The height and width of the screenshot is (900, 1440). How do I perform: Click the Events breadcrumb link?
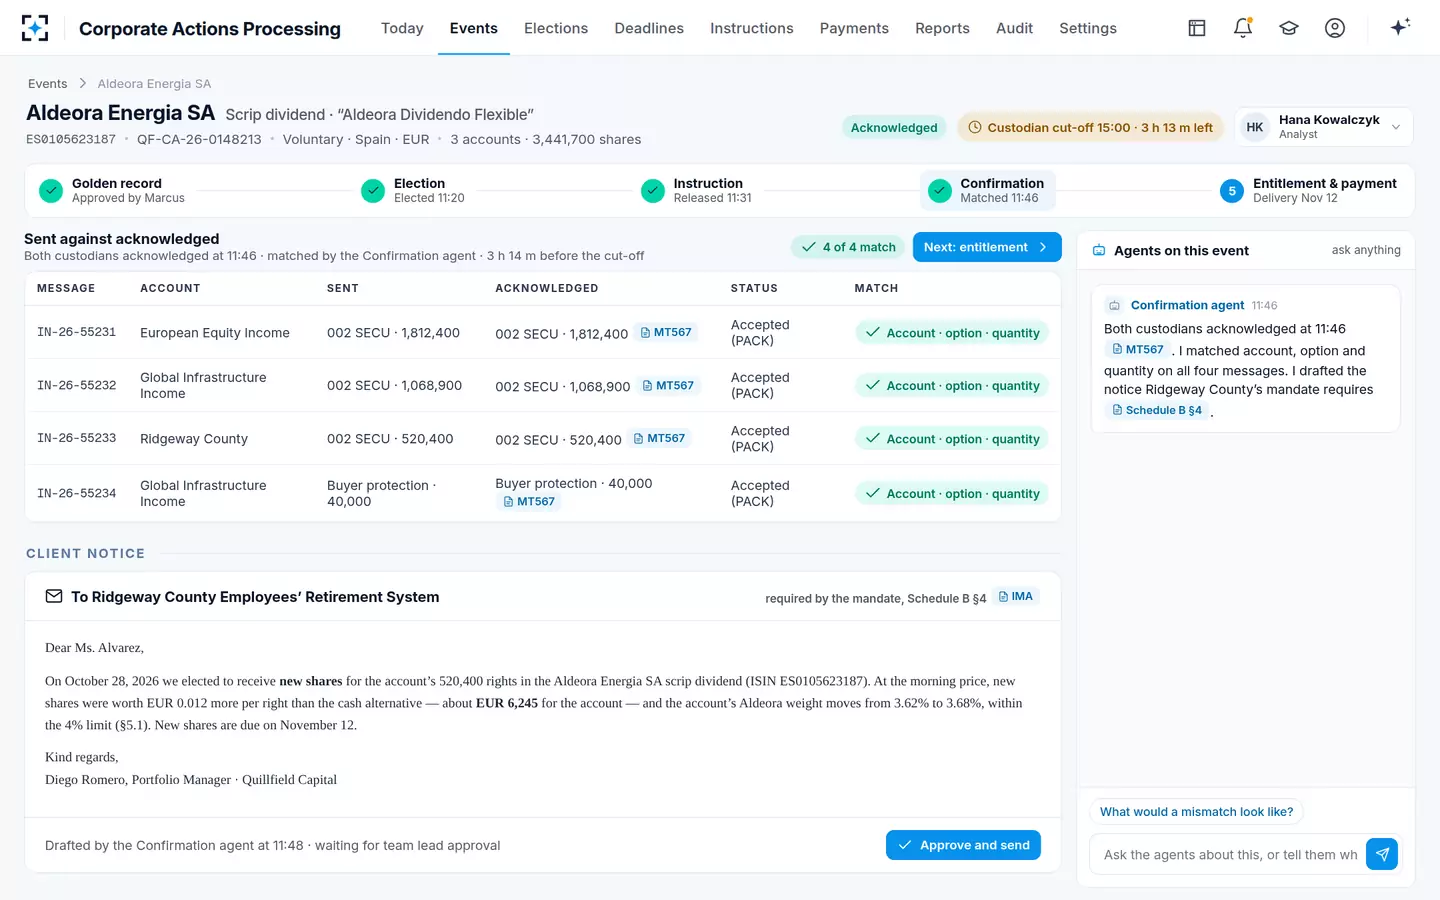[48, 84]
